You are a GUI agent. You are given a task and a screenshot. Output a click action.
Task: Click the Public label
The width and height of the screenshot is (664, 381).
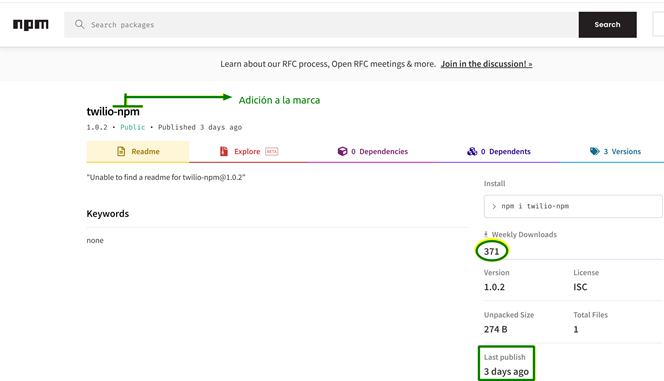pos(133,127)
